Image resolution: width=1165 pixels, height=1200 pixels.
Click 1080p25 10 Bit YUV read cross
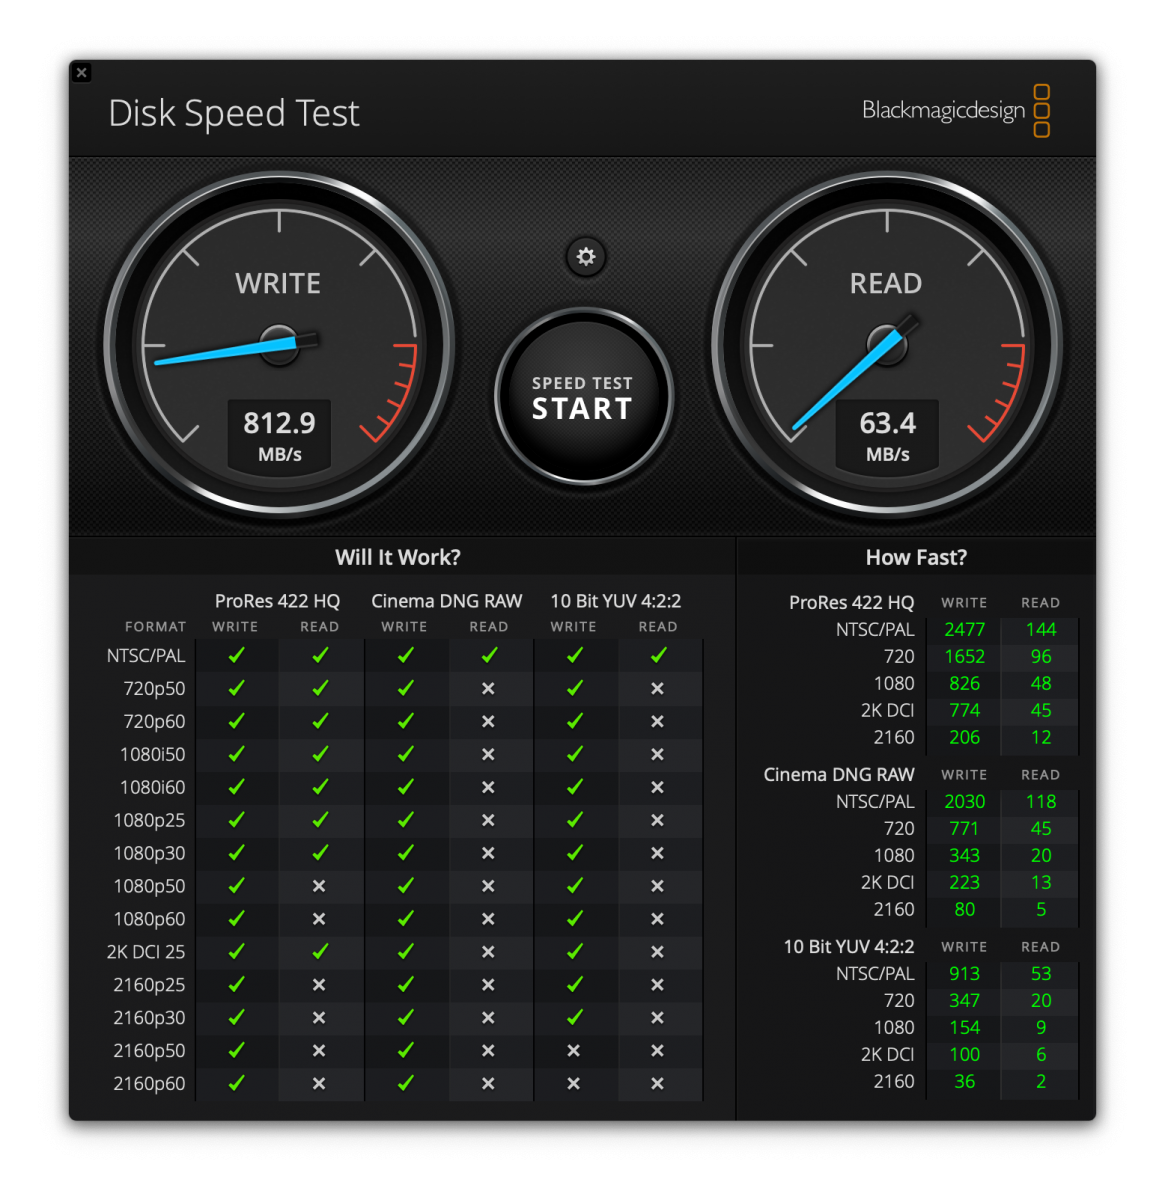pyautogui.click(x=657, y=820)
